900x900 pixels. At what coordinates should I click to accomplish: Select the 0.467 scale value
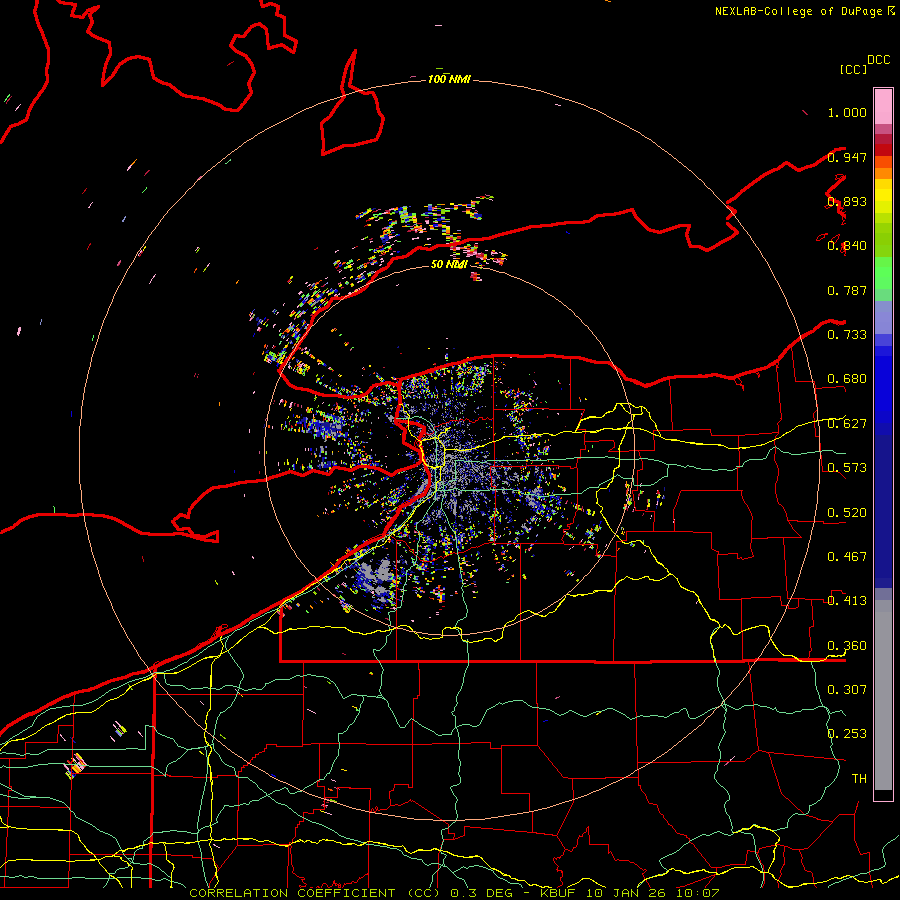coord(847,557)
